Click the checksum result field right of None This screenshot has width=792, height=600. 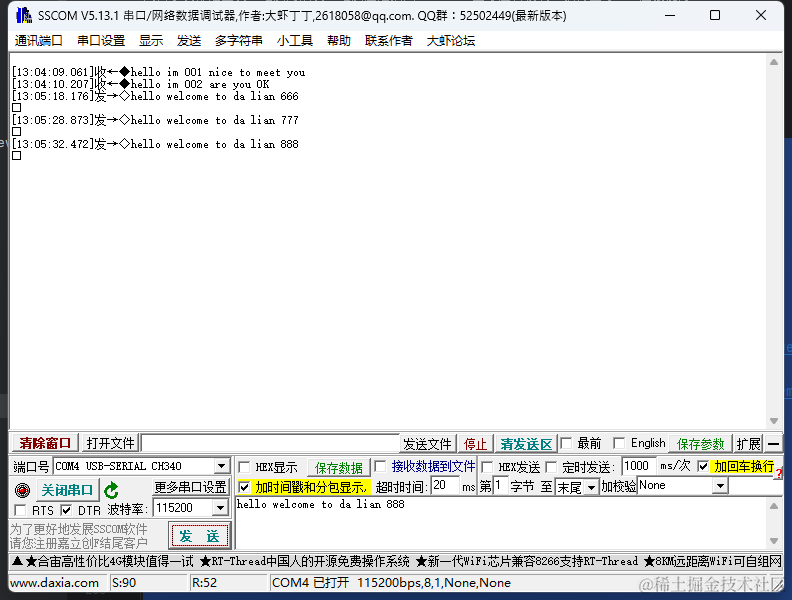pos(755,486)
